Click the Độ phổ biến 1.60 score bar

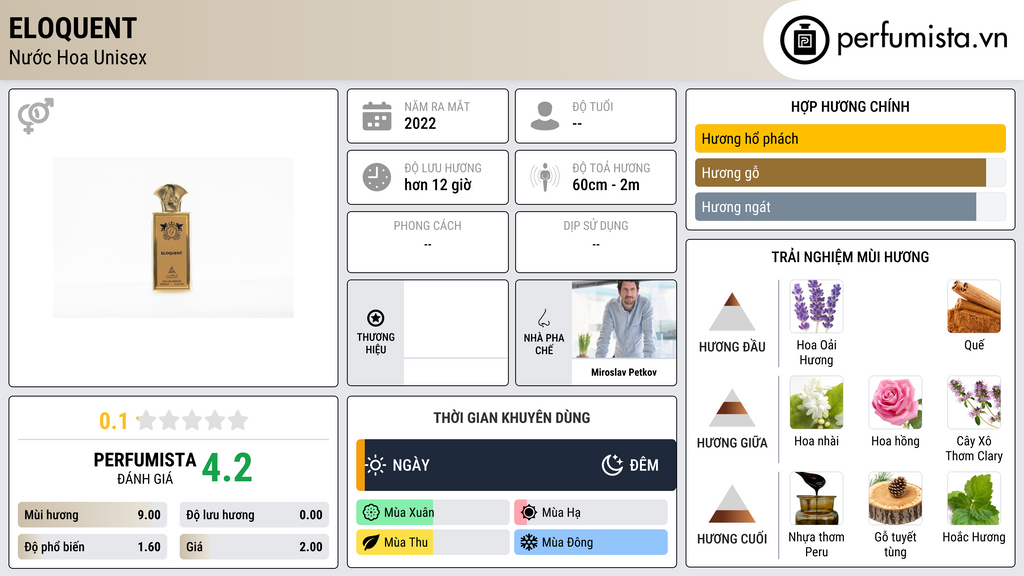point(92,547)
